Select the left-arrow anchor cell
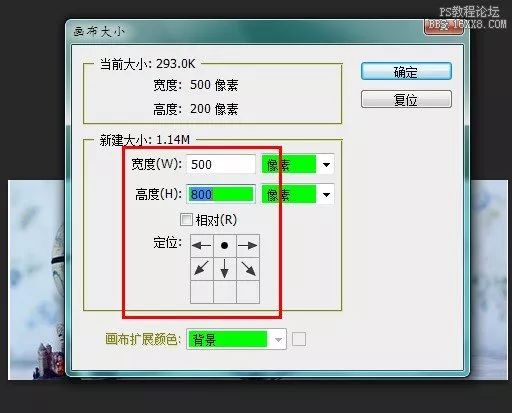 (202, 246)
